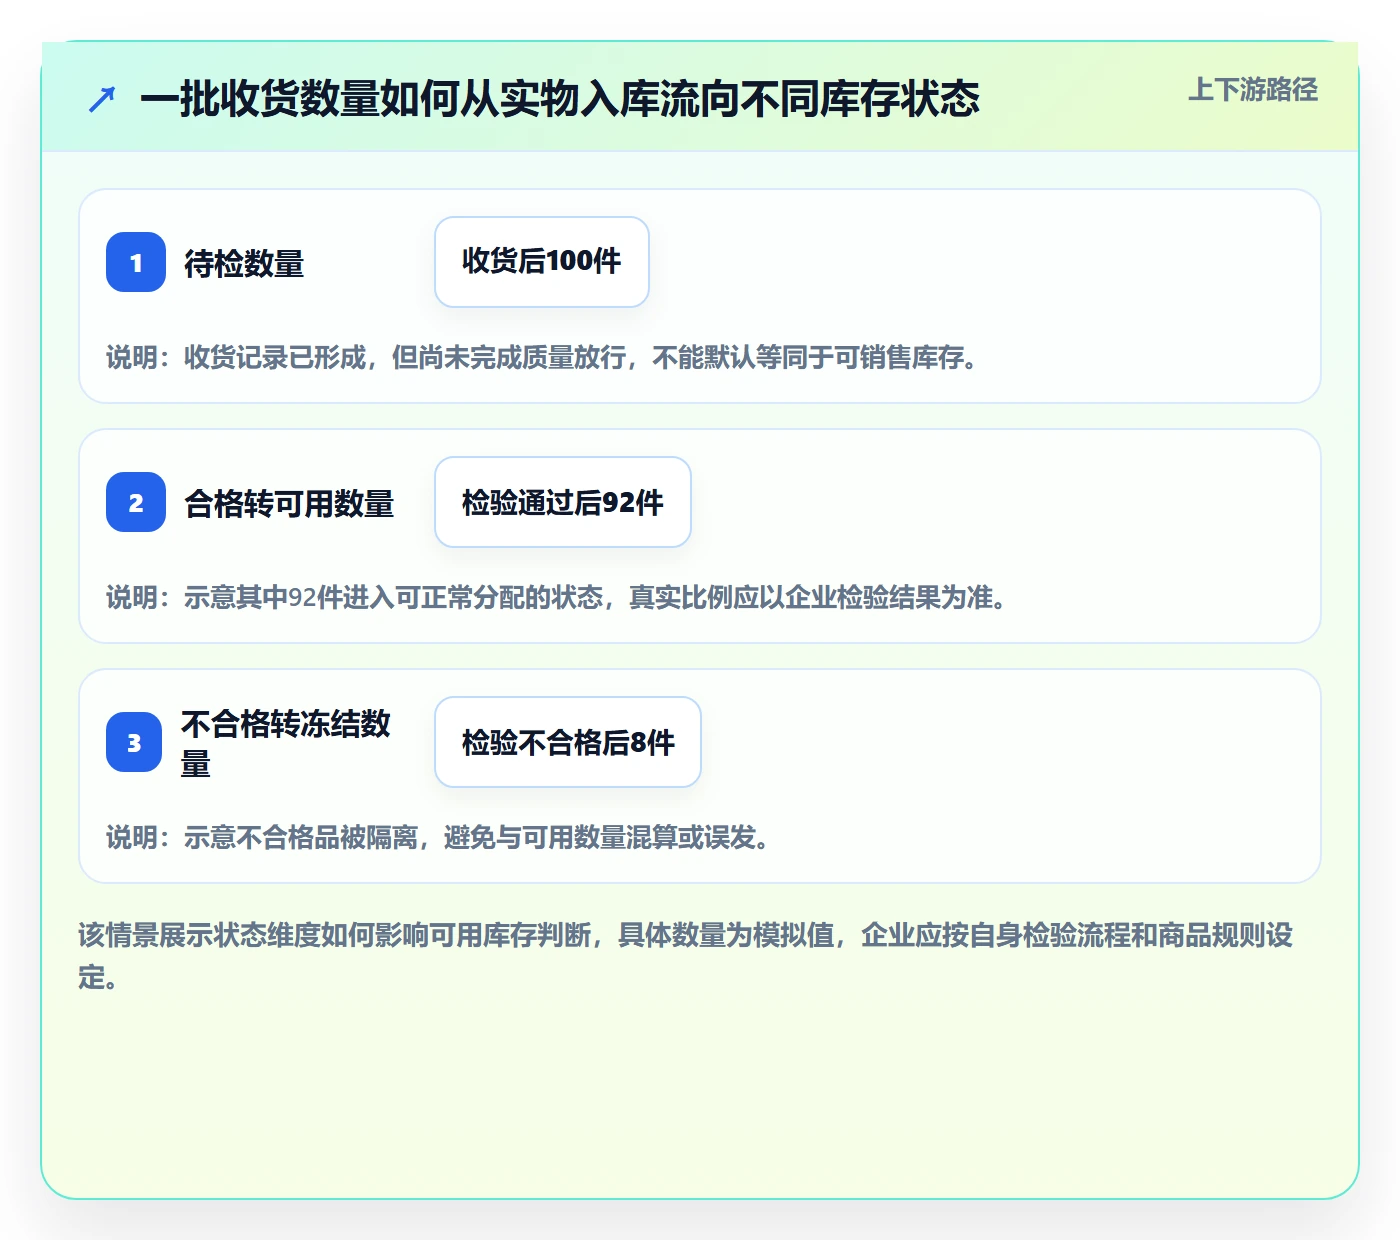Select the 收货后100件 chip
The width and height of the screenshot is (1400, 1240).
(x=542, y=262)
